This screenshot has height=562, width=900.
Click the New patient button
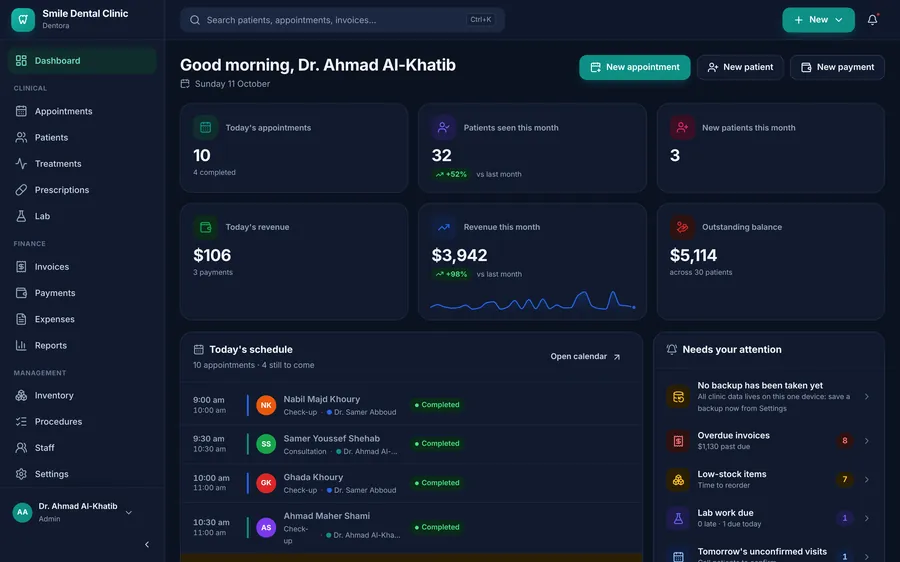[x=740, y=67]
